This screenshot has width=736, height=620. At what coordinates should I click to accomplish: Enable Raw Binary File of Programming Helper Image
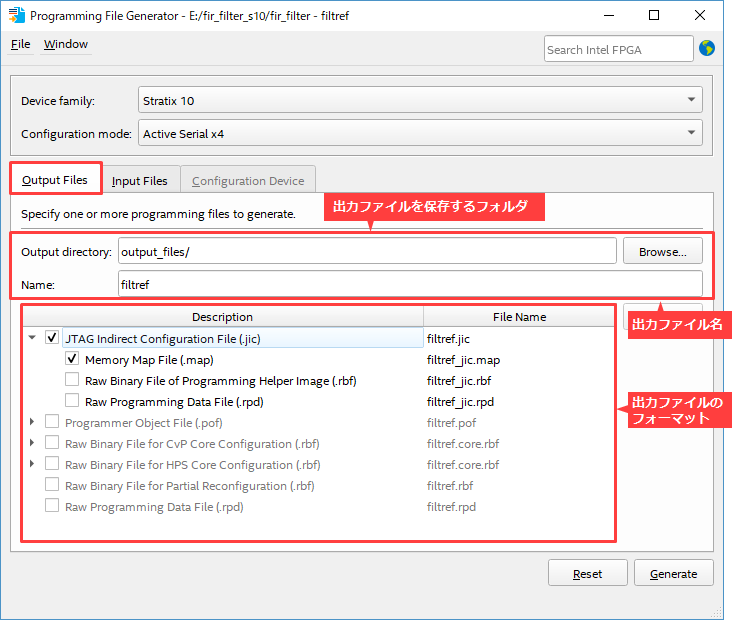click(72, 381)
